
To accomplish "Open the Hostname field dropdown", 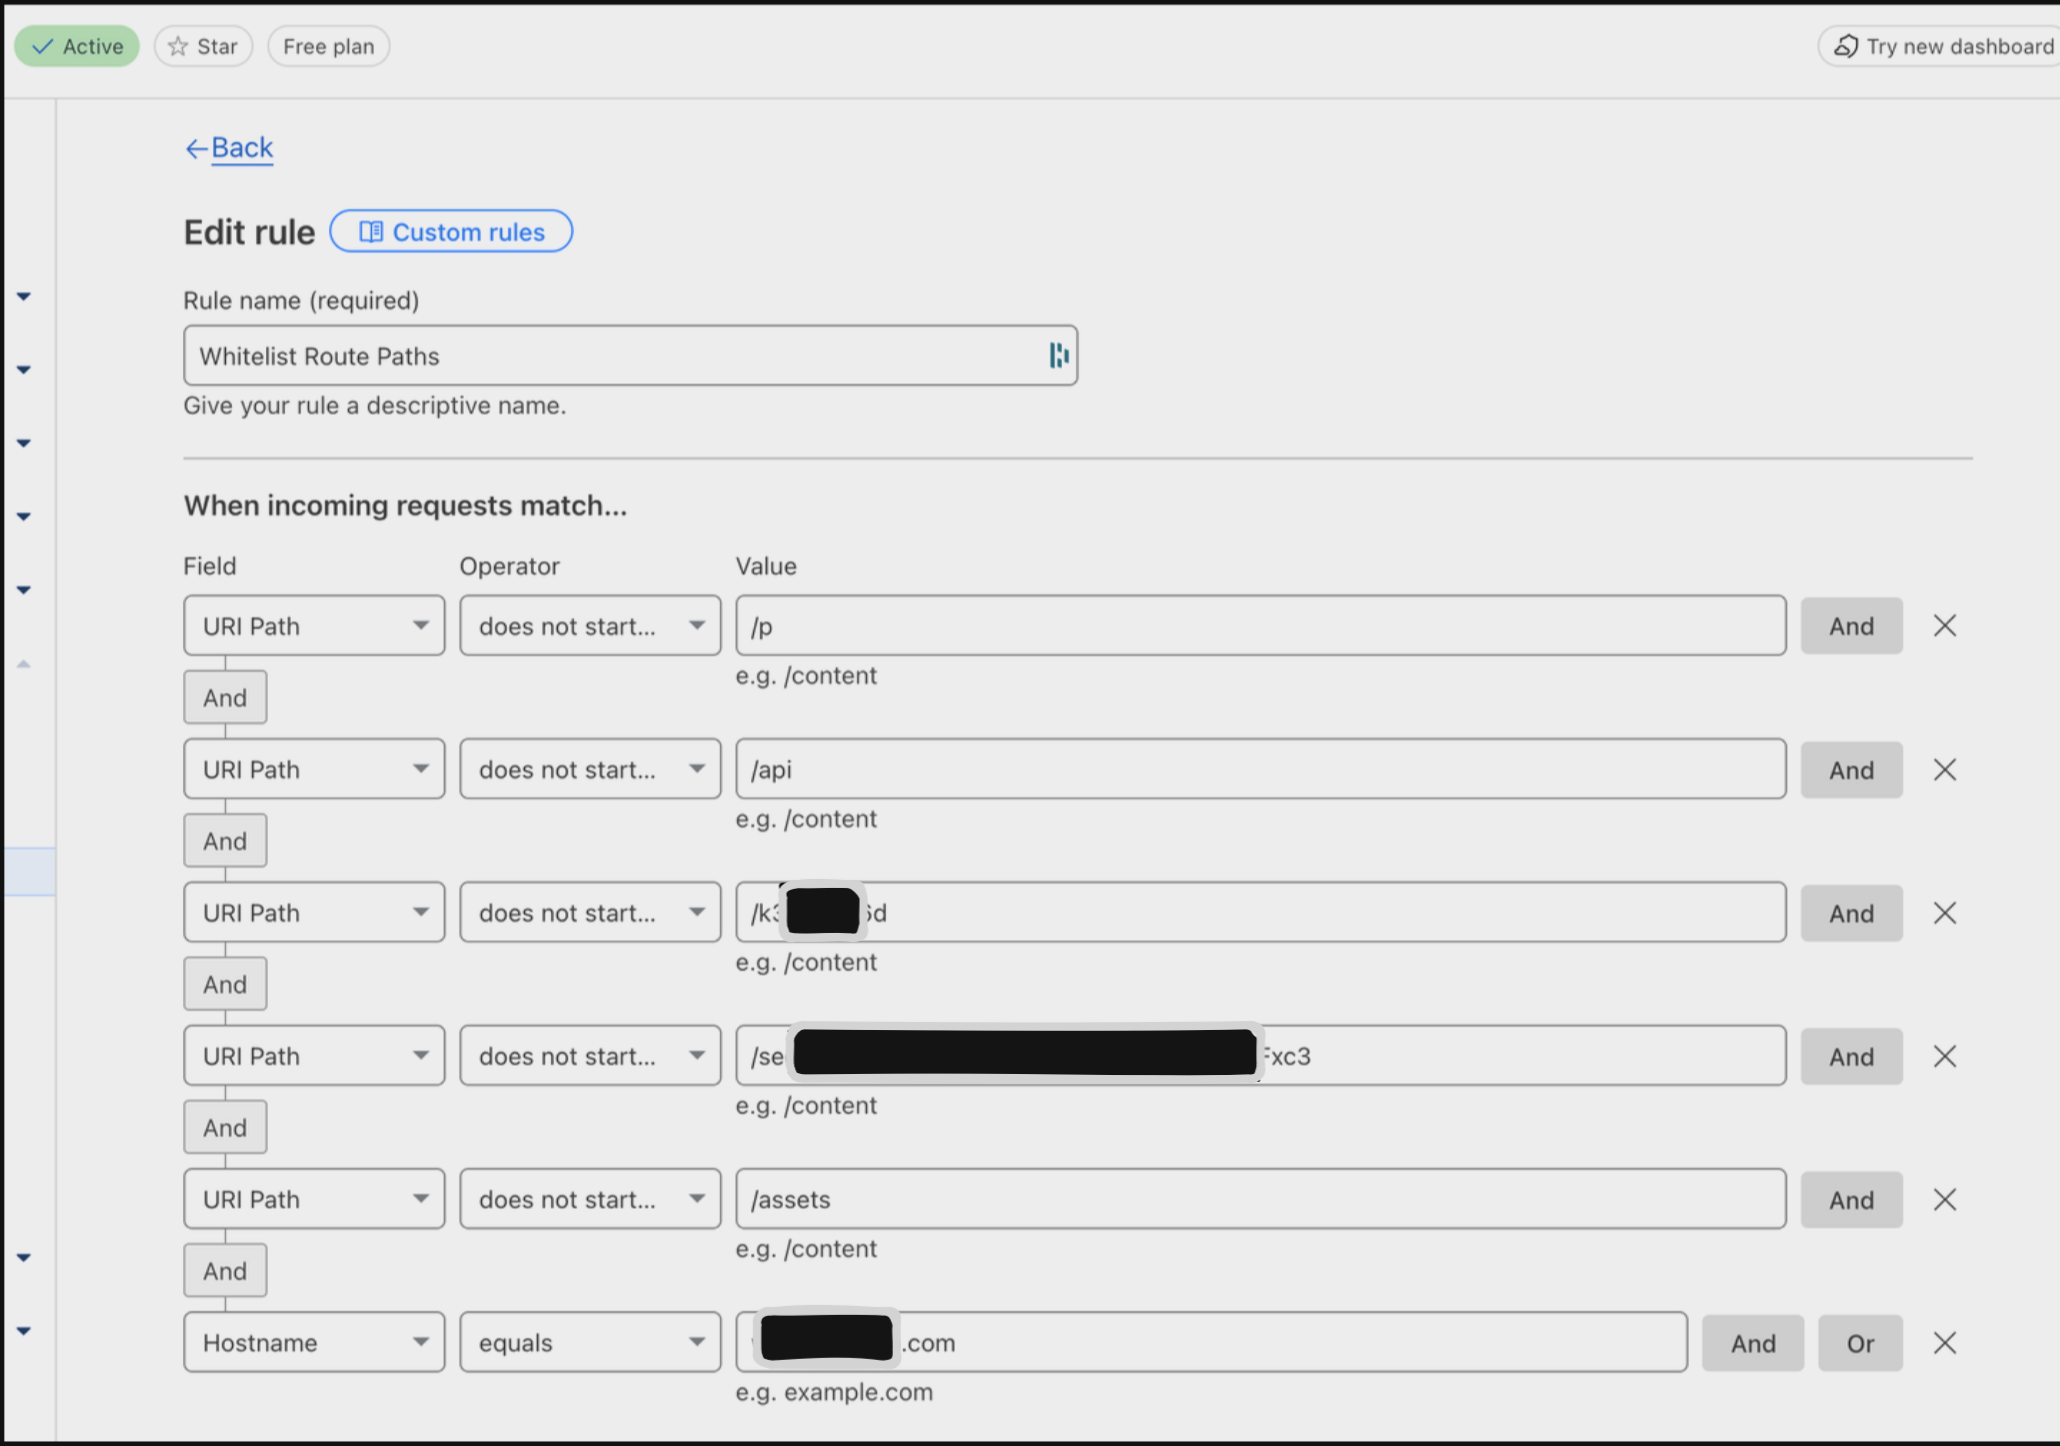I will pos(314,1343).
